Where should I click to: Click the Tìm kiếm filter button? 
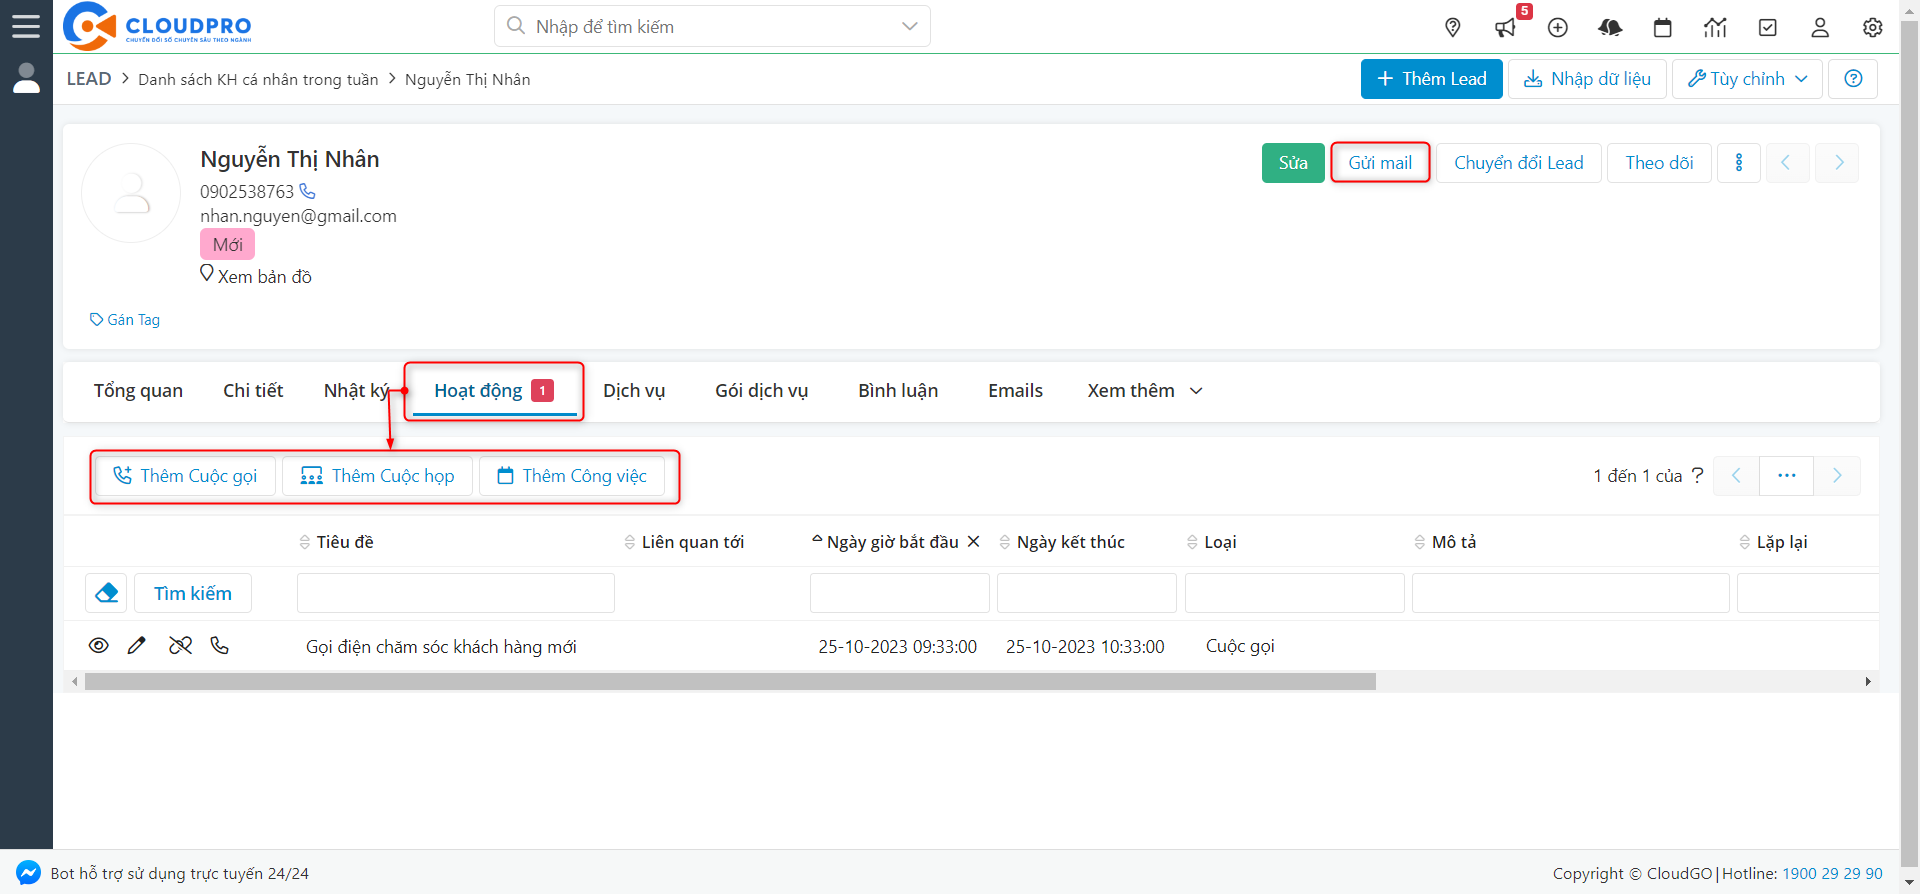[193, 593]
